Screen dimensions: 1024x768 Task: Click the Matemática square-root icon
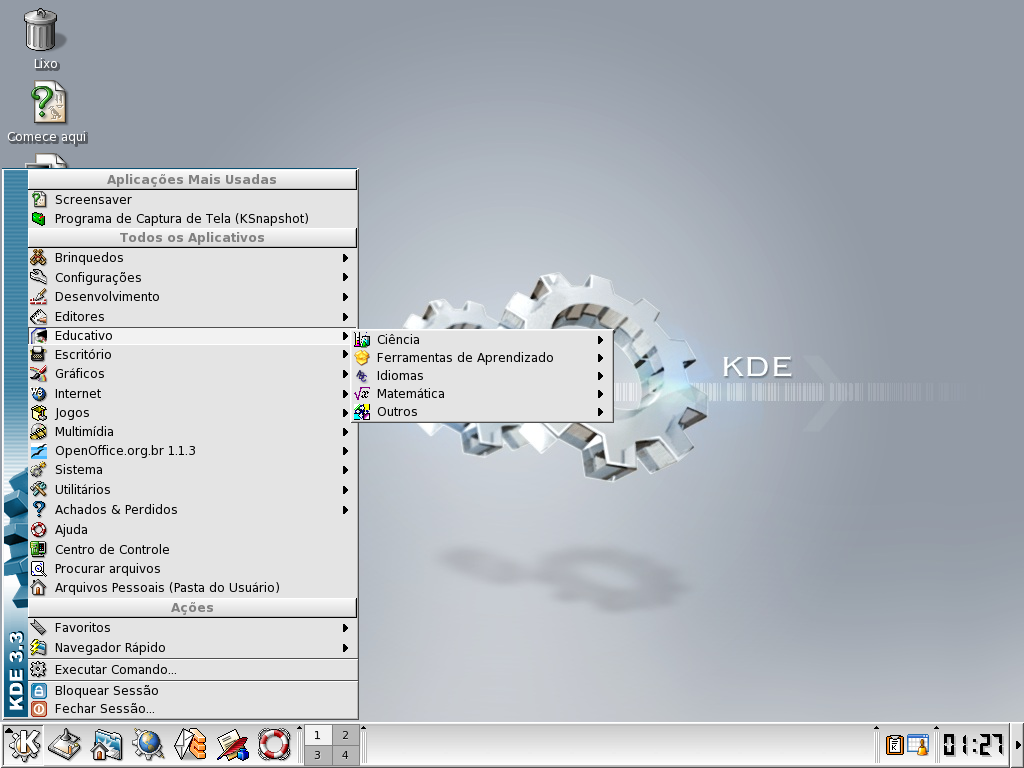pos(362,394)
